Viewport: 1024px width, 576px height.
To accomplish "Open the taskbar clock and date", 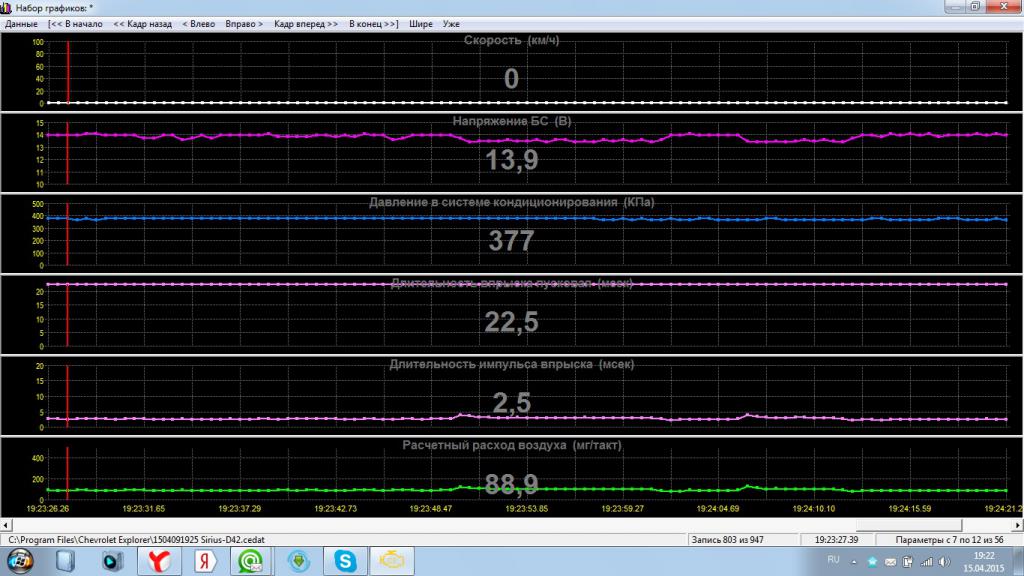I will point(984,562).
